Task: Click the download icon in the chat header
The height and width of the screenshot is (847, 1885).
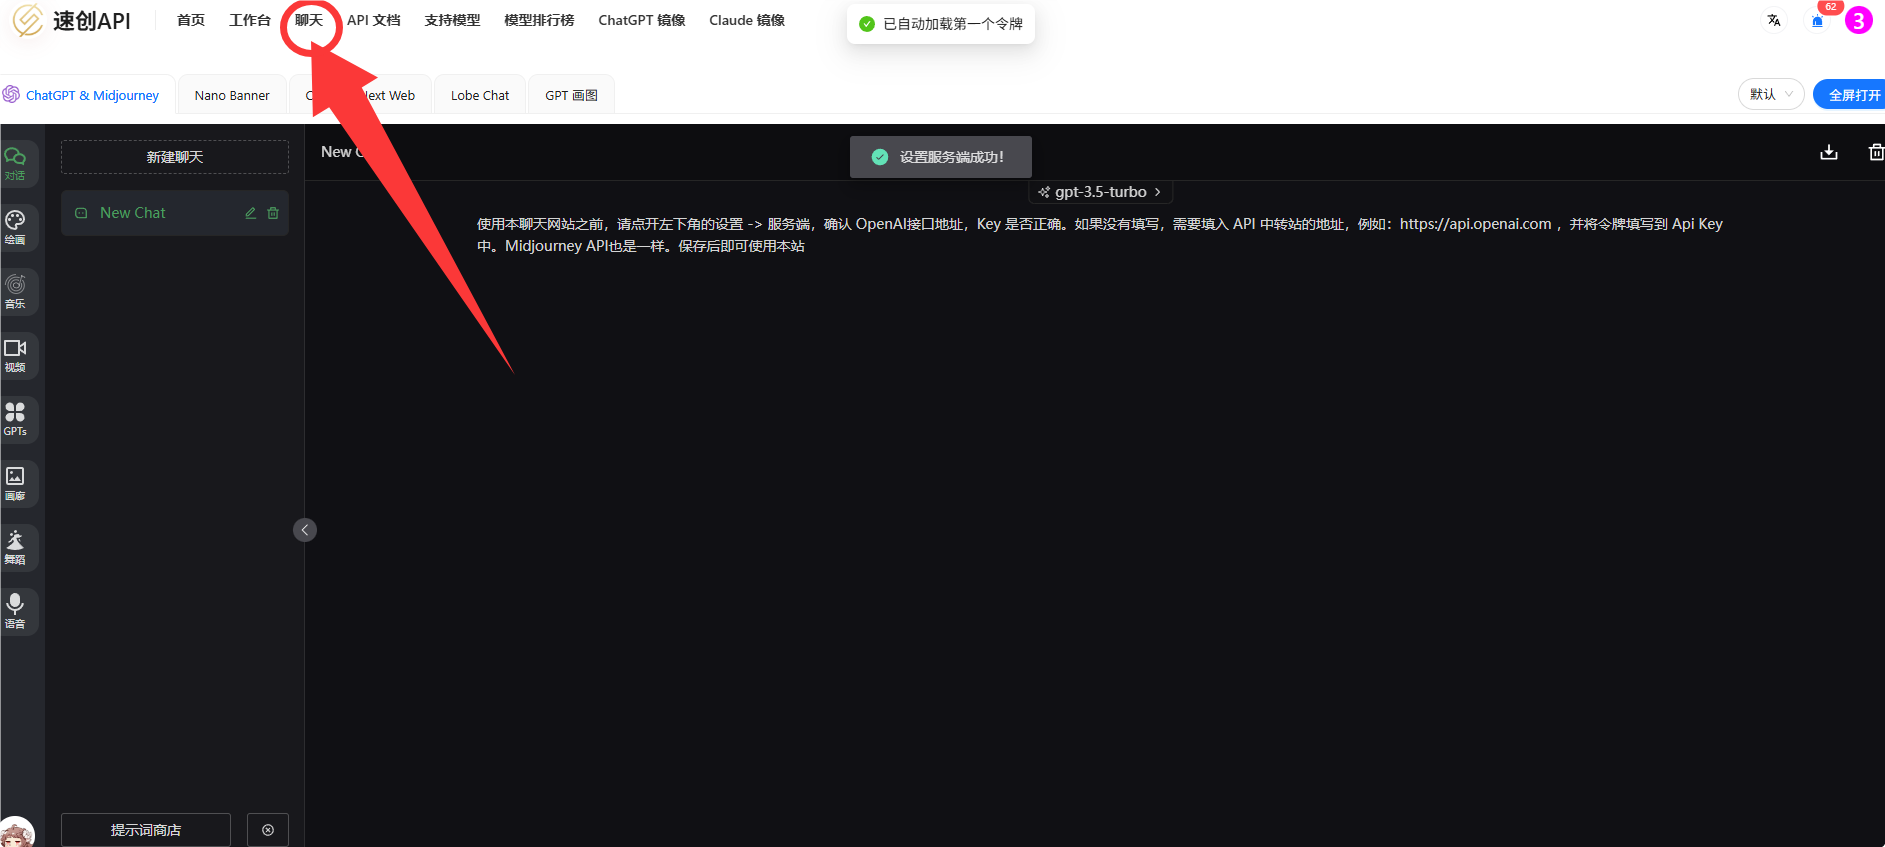Action: point(1829,152)
